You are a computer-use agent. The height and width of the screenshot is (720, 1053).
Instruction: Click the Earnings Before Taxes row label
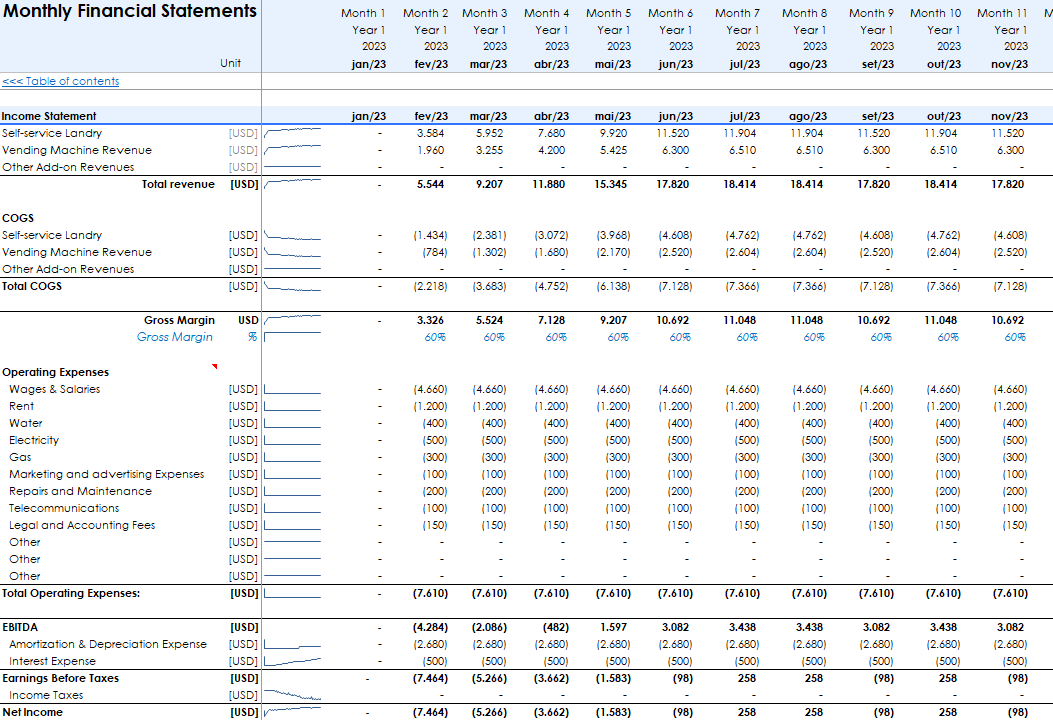(60, 678)
